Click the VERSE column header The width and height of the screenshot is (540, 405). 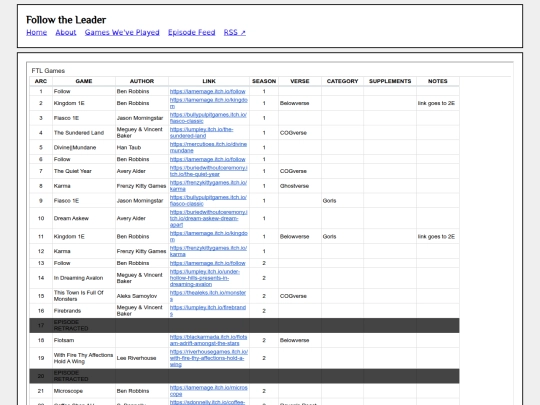(300, 81)
